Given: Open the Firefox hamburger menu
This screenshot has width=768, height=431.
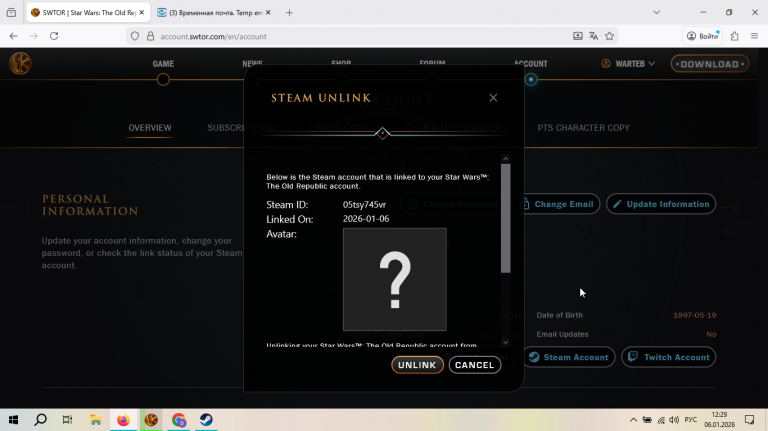Looking at the screenshot, I should point(754,36).
